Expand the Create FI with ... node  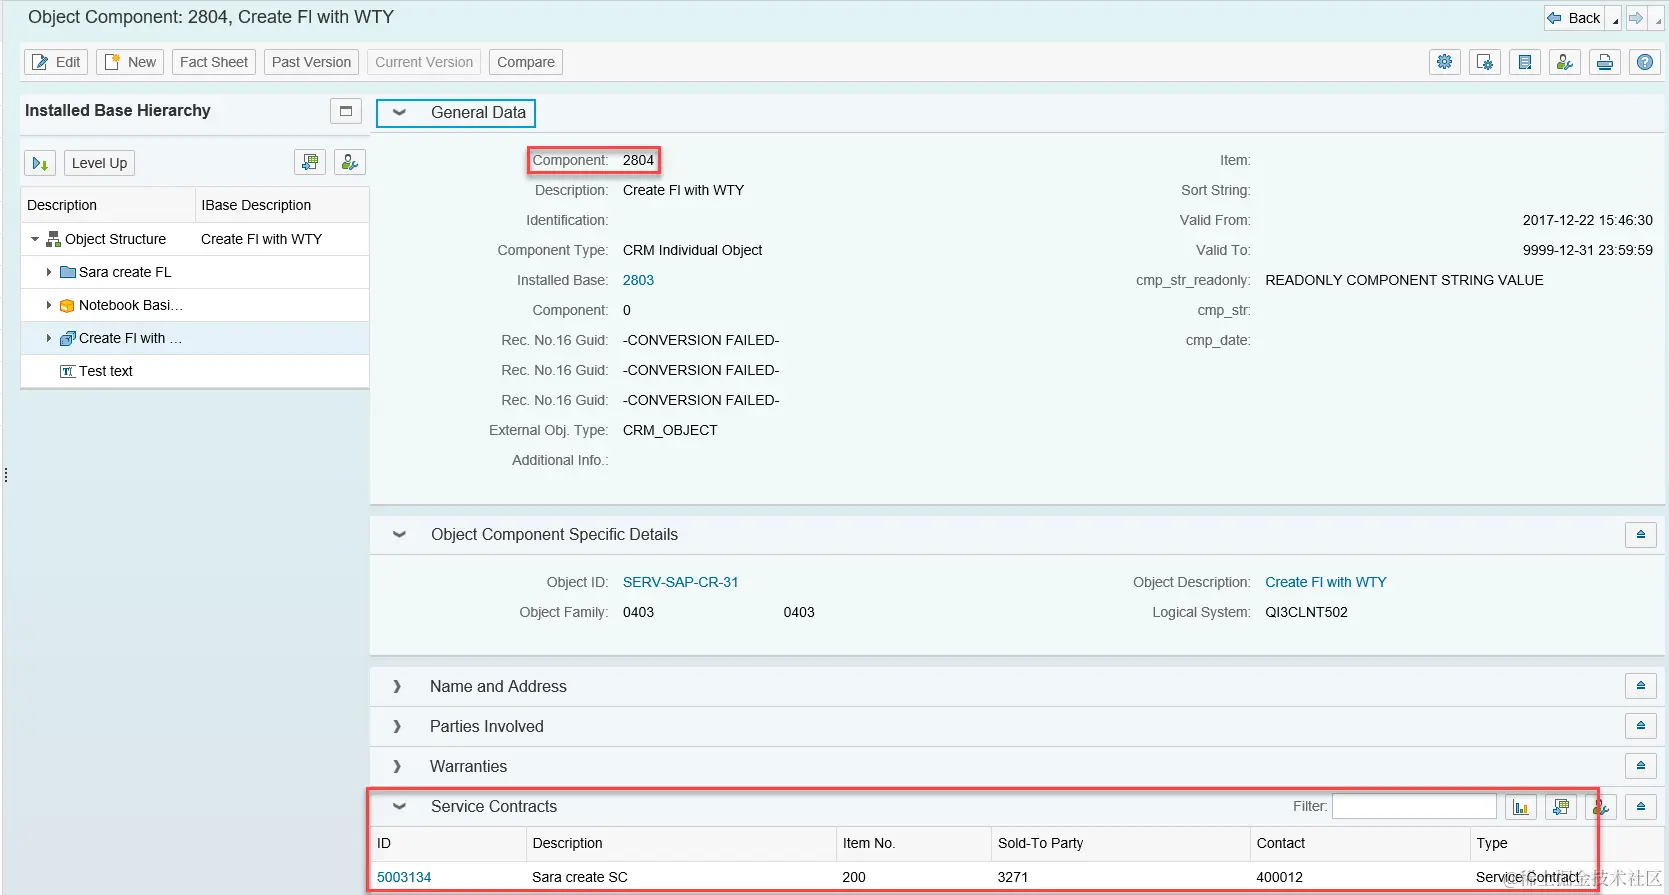(x=49, y=338)
